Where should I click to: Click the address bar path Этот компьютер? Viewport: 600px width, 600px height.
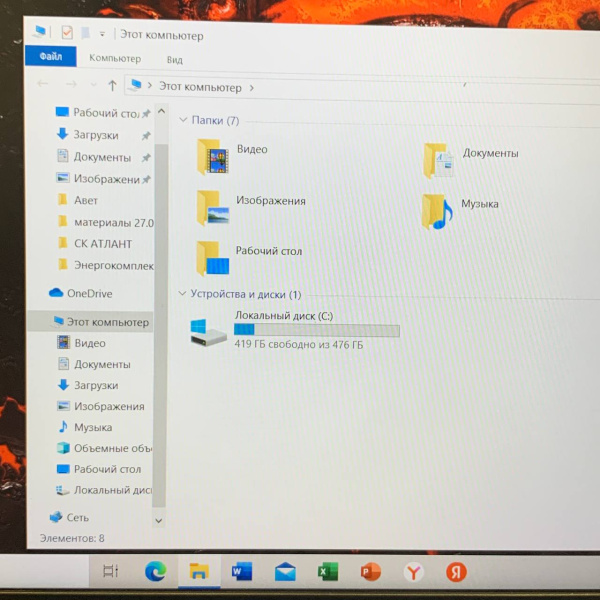coord(200,88)
